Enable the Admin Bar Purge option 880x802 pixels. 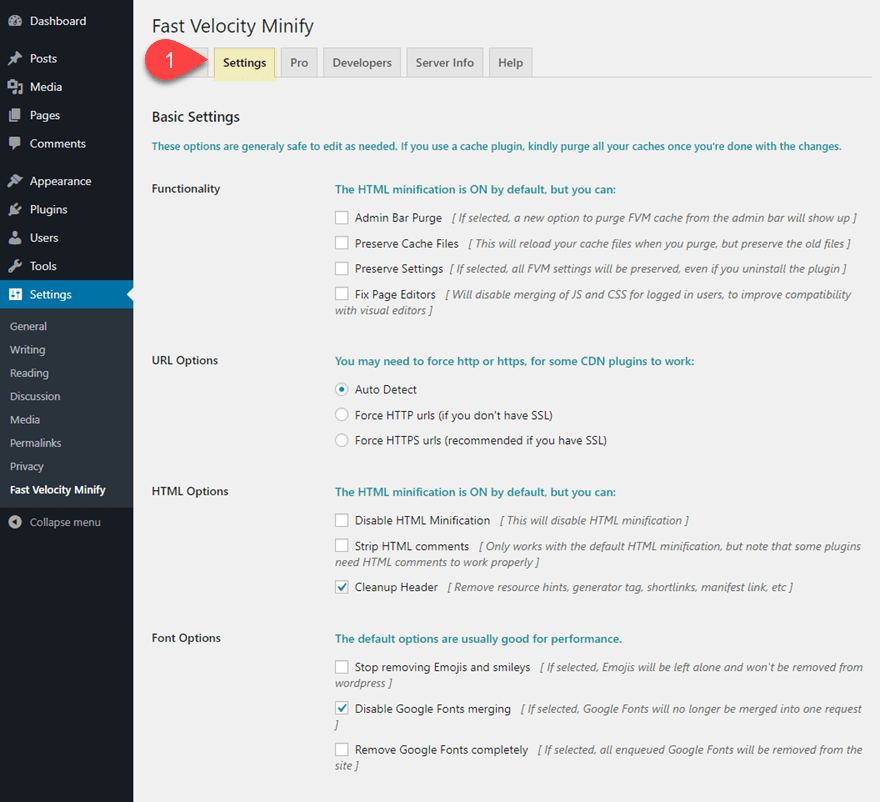[341, 217]
